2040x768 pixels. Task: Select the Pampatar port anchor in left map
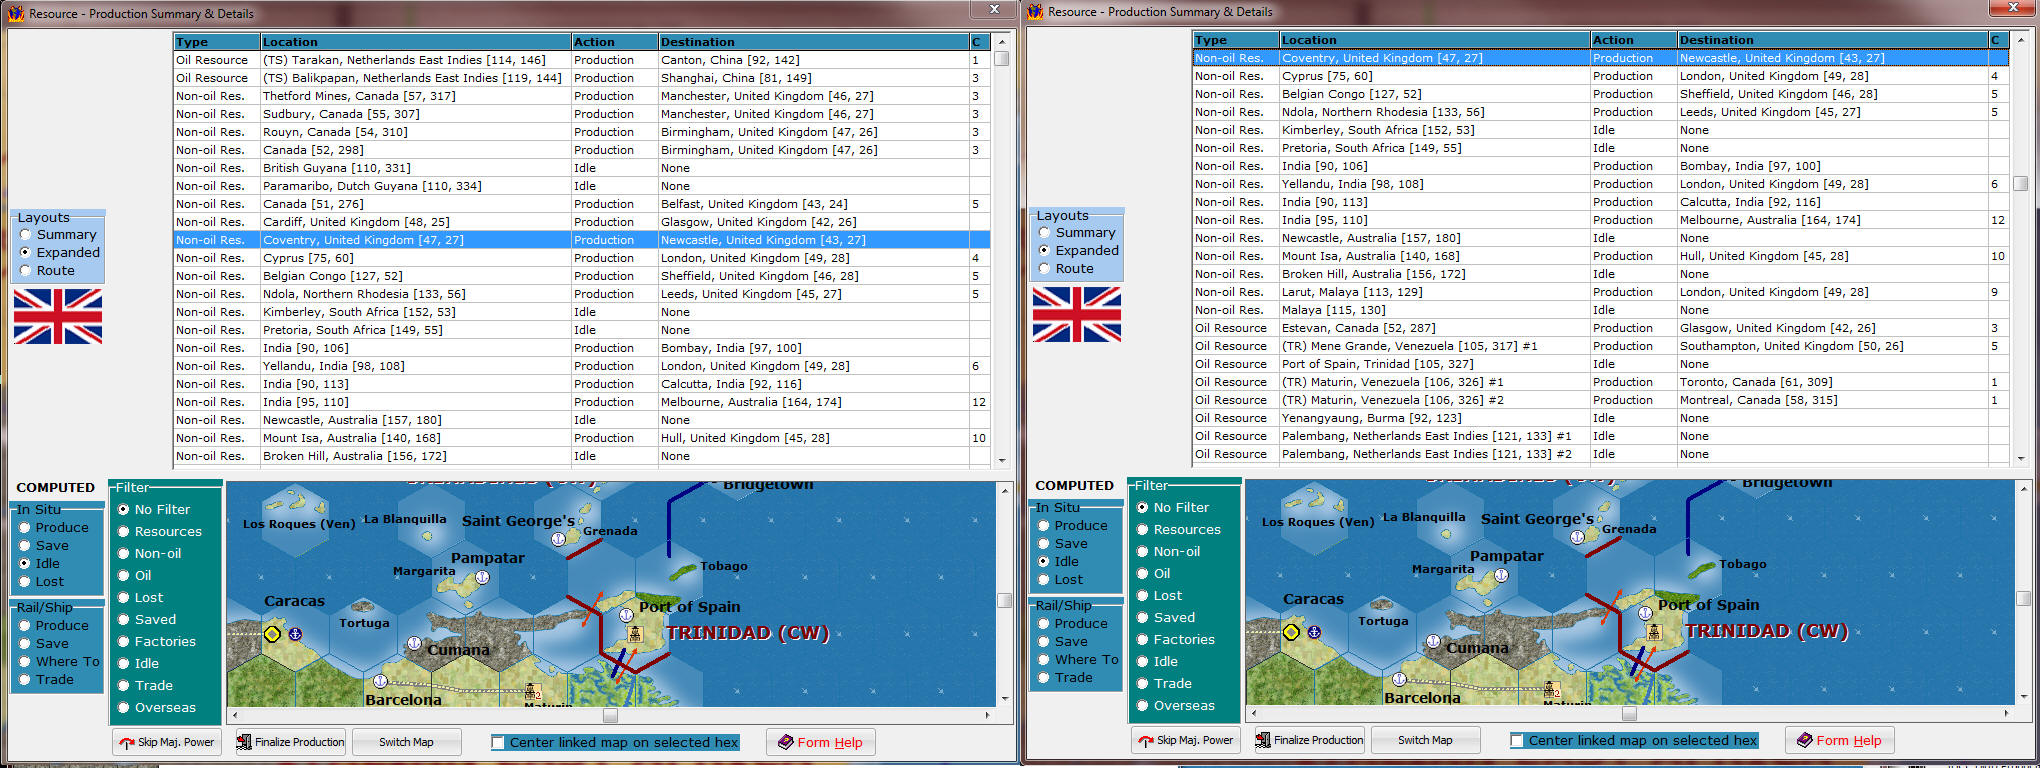point(482,577)
